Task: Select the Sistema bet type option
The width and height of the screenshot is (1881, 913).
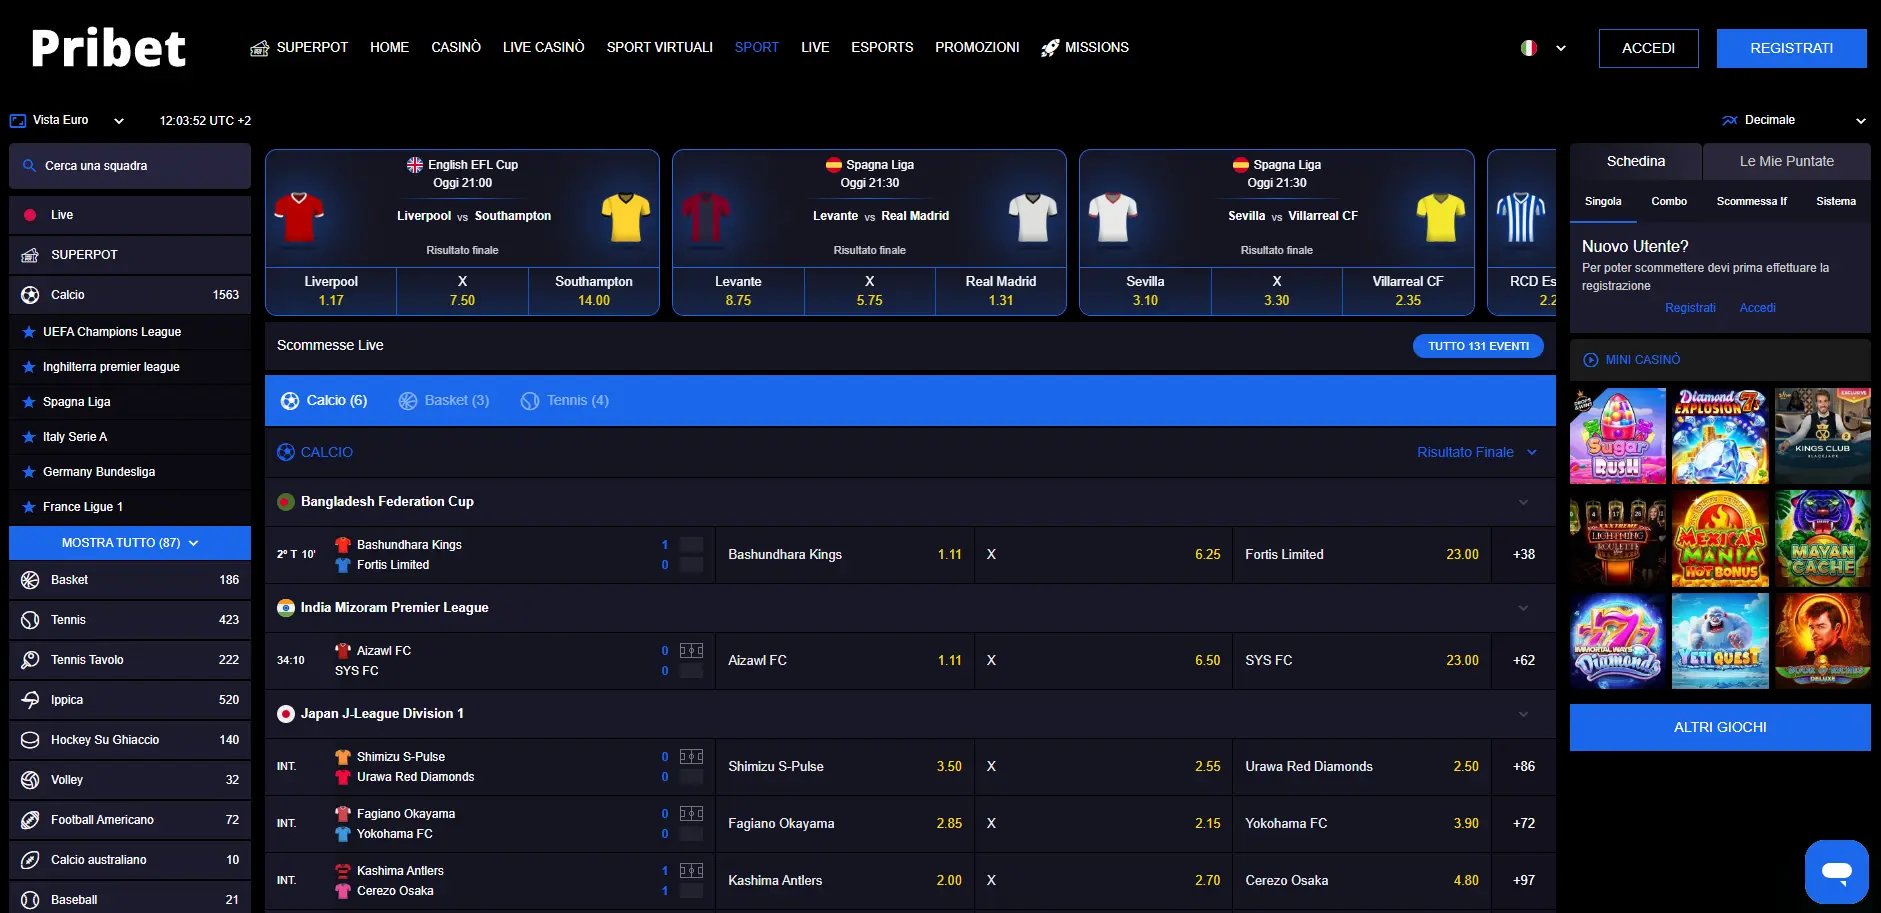Action: click(1835, 202)
